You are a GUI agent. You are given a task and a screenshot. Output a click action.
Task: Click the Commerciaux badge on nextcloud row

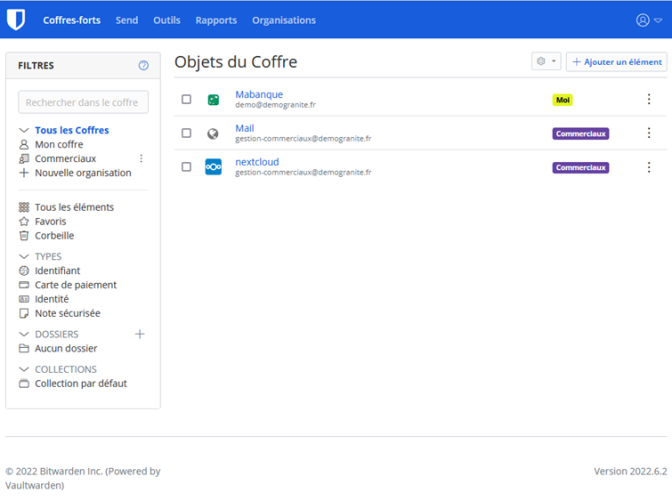(581, 168)
